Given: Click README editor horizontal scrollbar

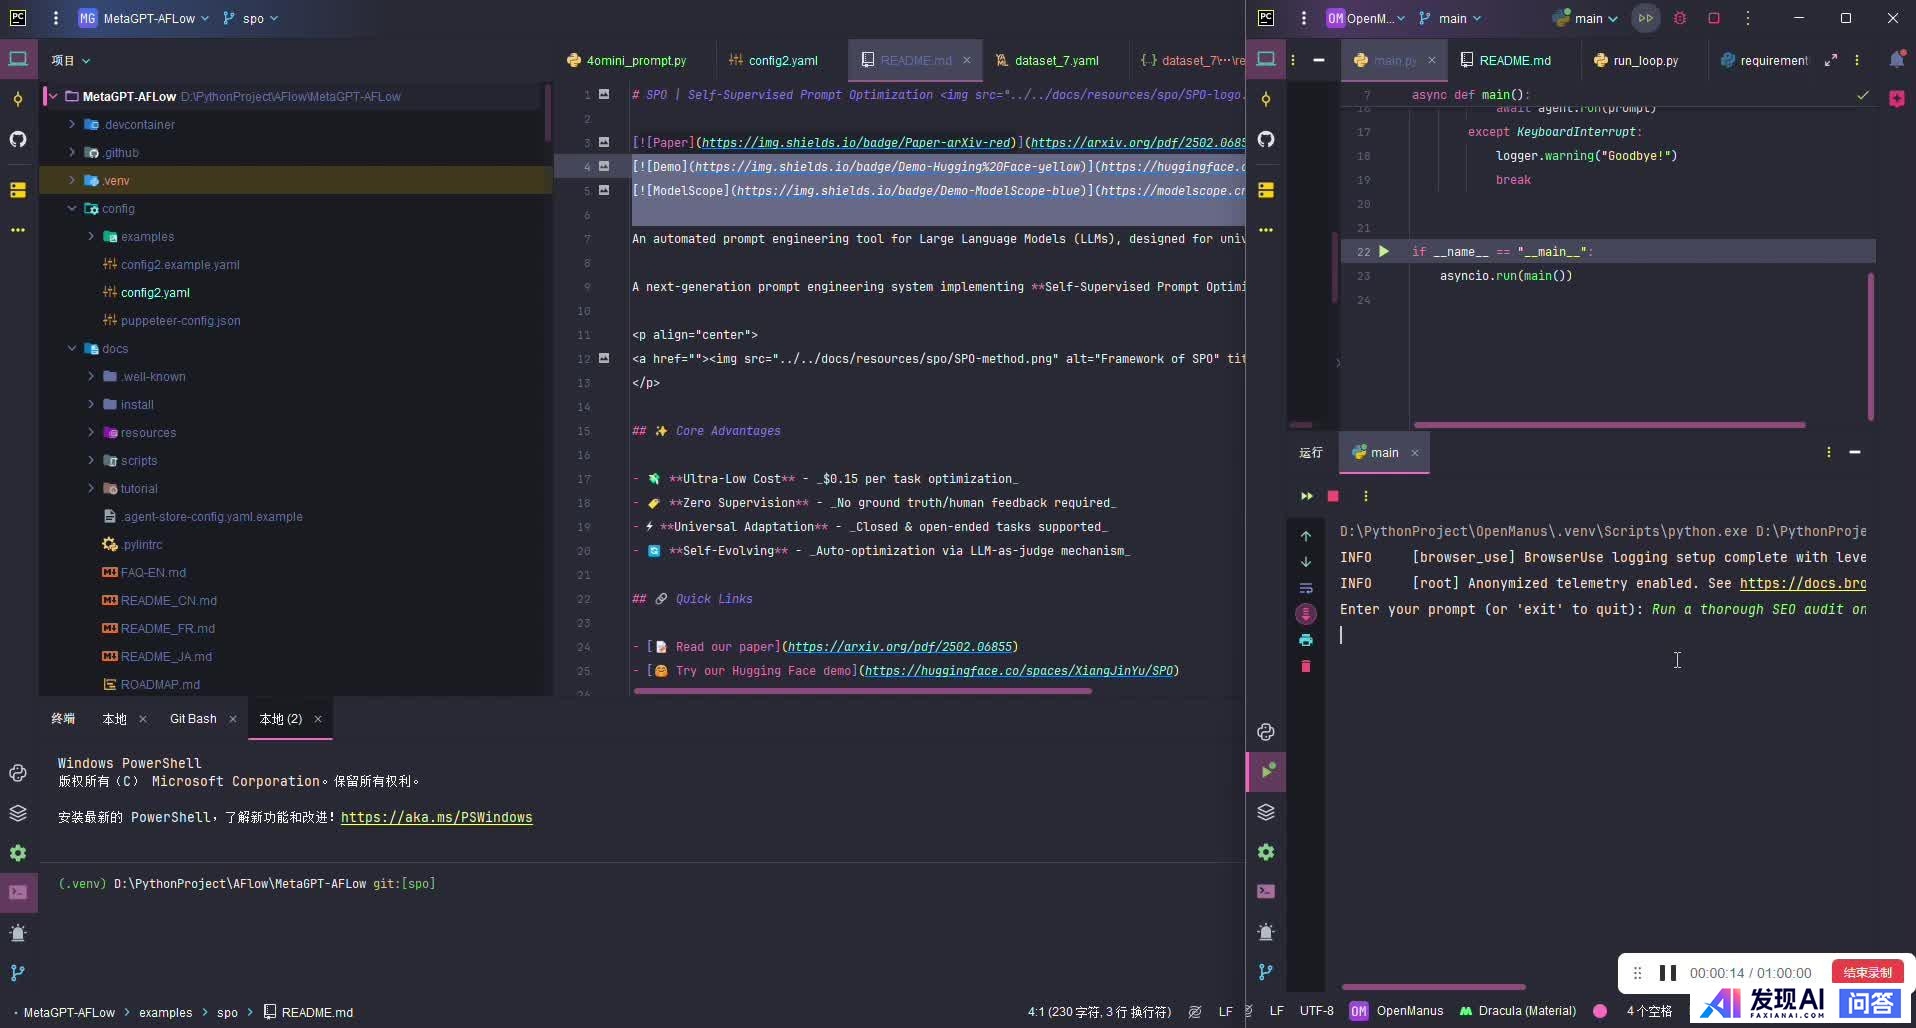Looking at the screenshot, I should [862, 690].
